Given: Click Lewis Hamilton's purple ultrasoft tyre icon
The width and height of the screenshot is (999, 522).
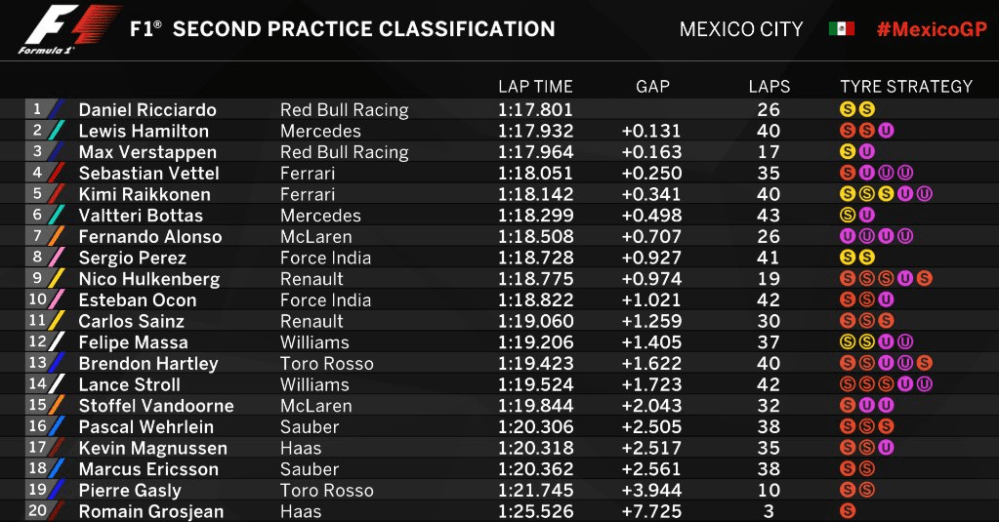Looking at the screenshot, I should coord(886,131).
